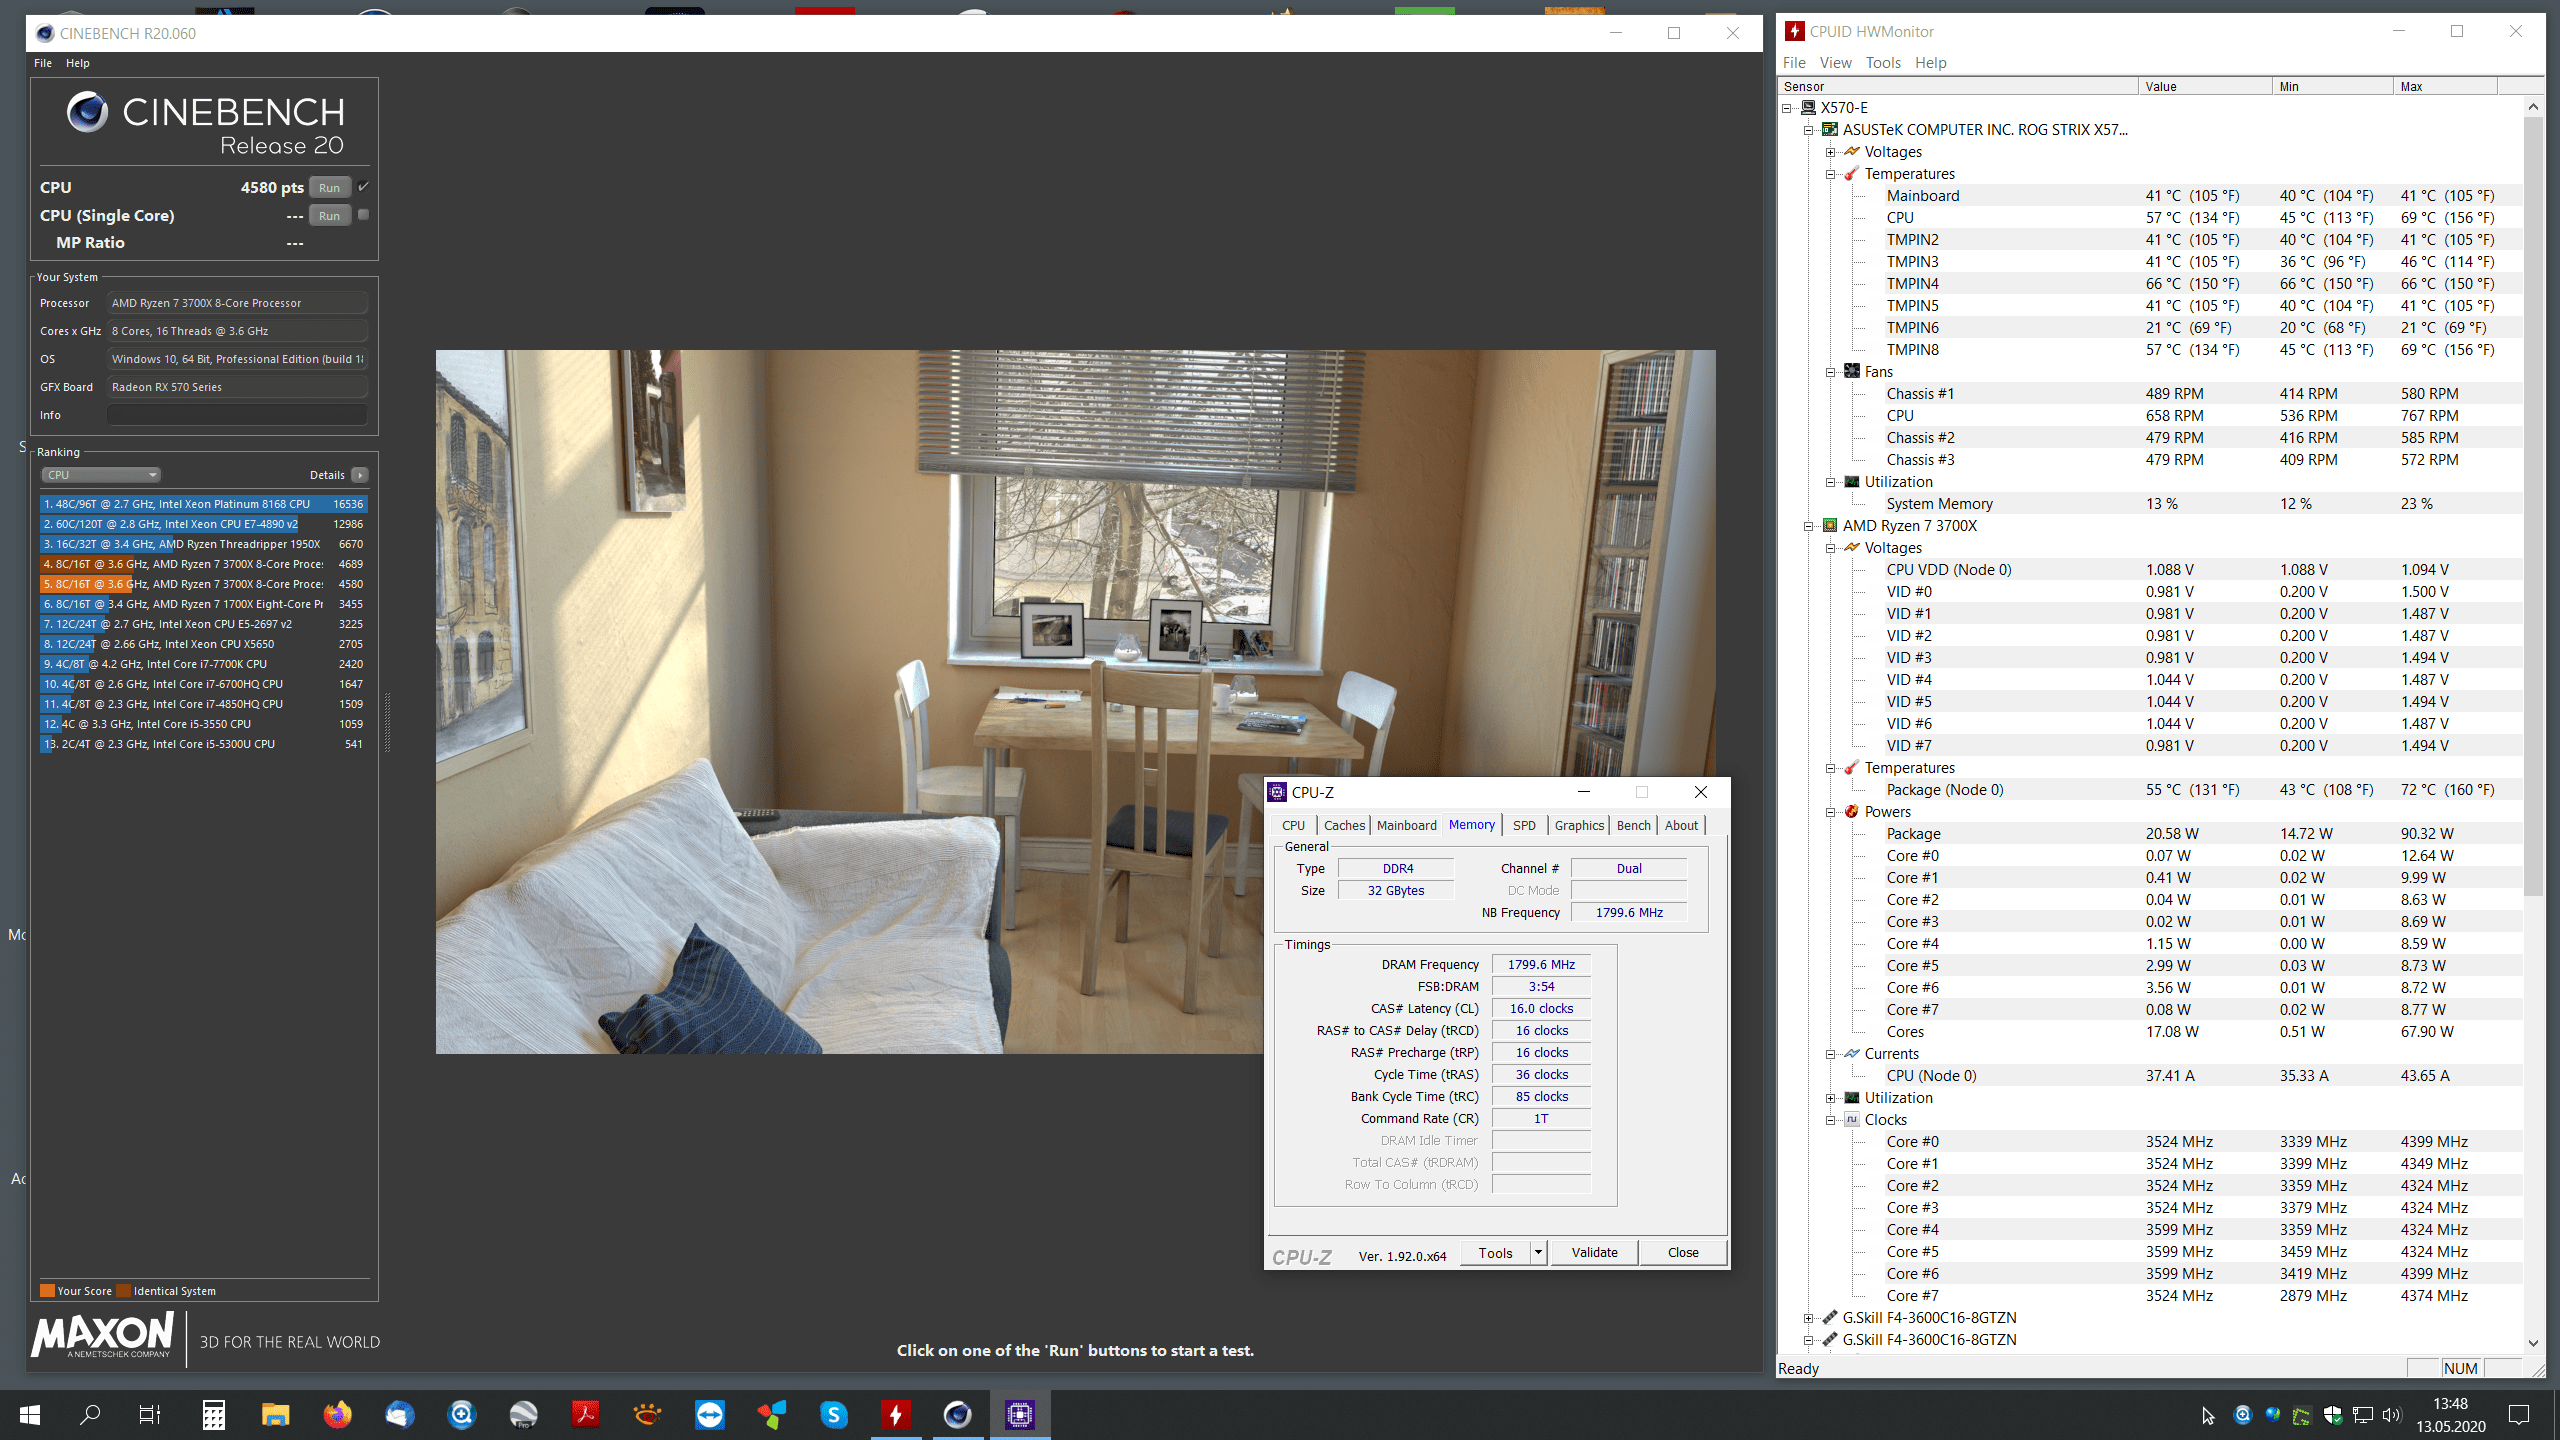This screenshot has height=1440, width=2560.
Task: Collapse the Fans tree node
Action: [x=1831, y=372]
